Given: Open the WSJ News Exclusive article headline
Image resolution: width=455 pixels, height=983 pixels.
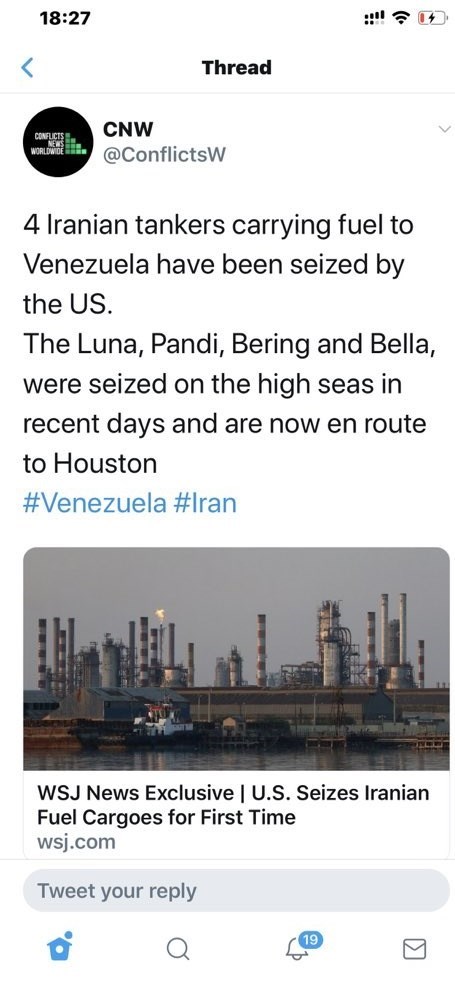Looking at the screenshot, I should pyautogui.click(x=234, y=805).
